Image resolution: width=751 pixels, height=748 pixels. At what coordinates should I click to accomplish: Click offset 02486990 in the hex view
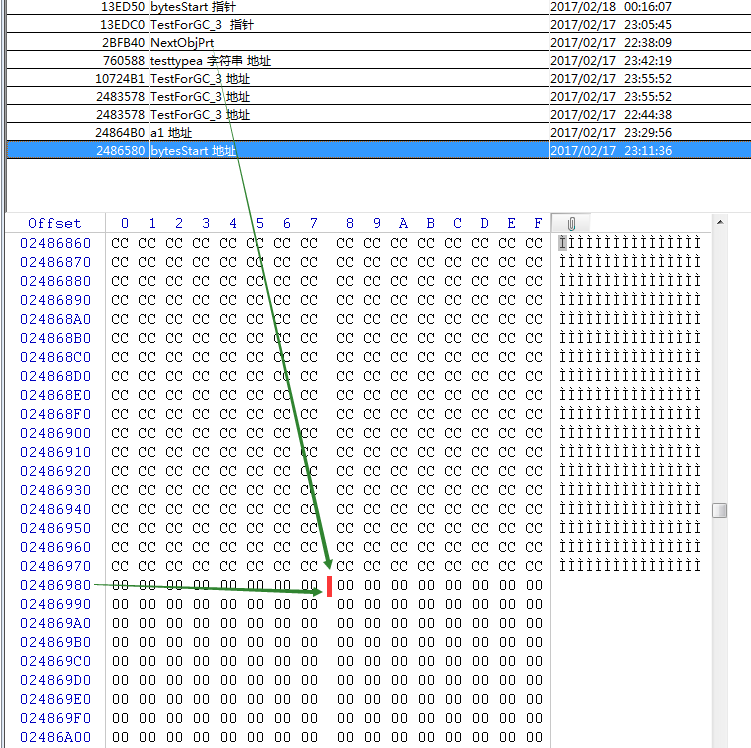(56, 604)
